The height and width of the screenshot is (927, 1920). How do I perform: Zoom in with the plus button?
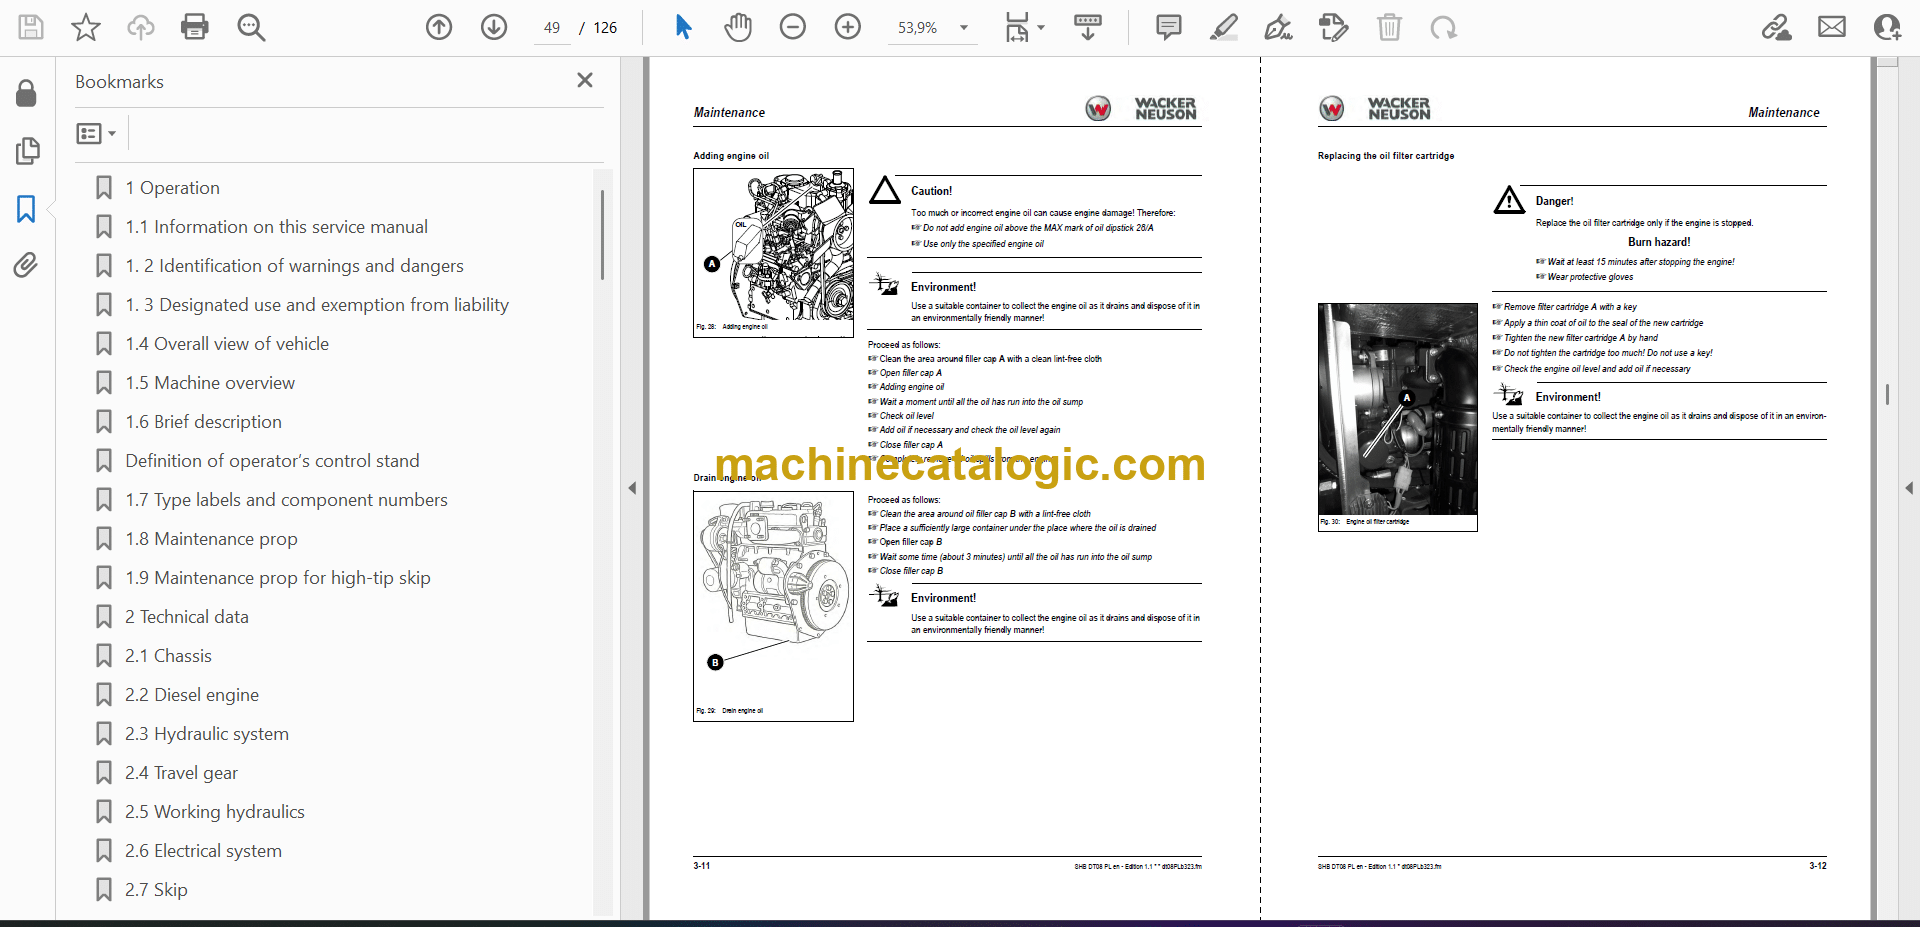point(848,27)
